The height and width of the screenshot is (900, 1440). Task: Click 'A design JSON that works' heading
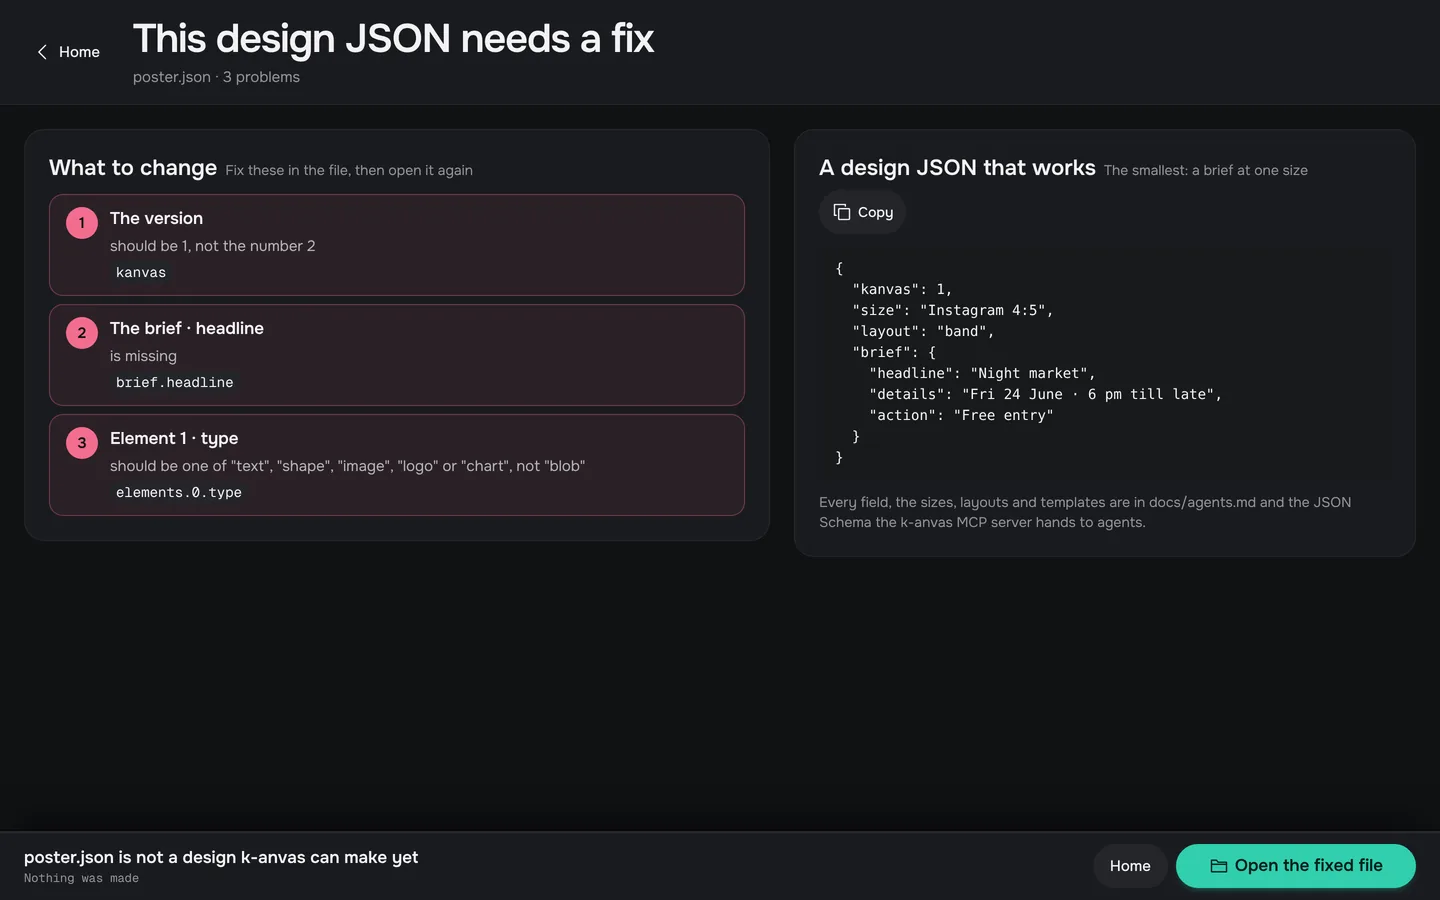point(957,168)
